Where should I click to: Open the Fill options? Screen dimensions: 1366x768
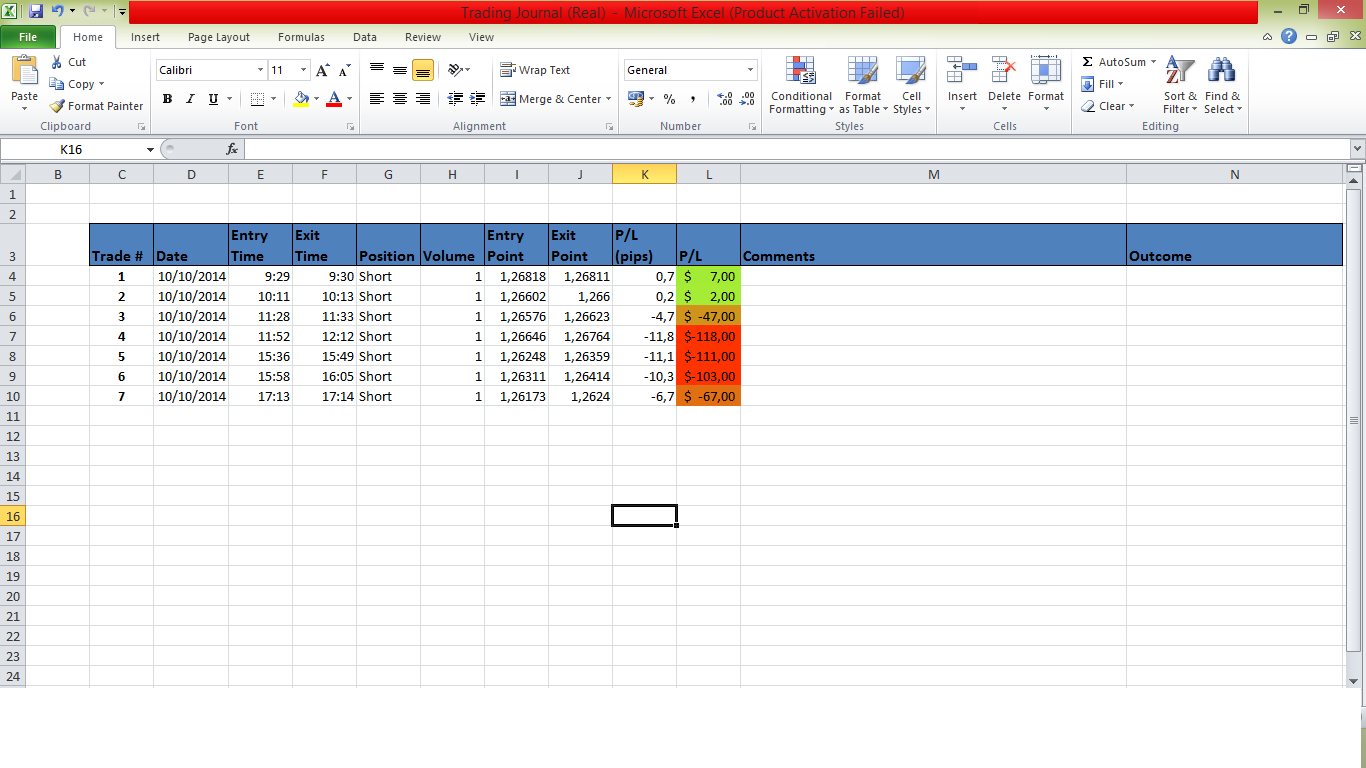coord(1103,84)
